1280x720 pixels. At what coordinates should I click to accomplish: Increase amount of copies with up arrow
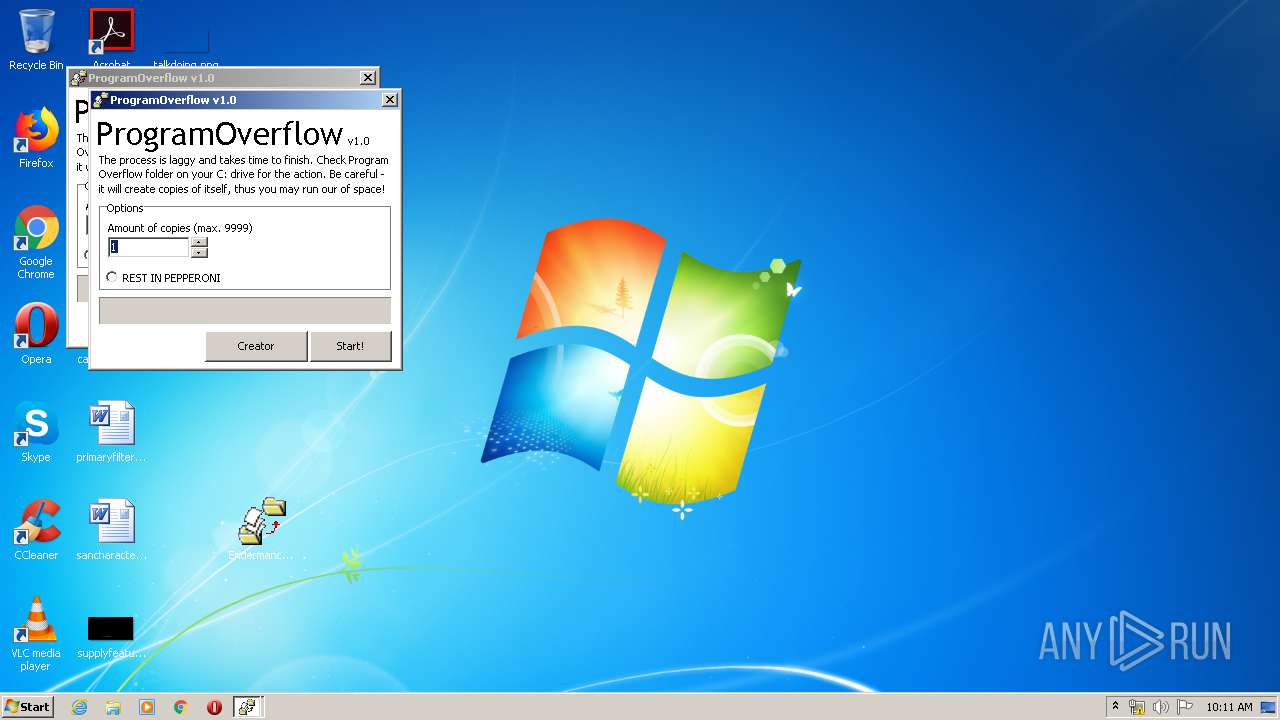click(x=199, y=242)
